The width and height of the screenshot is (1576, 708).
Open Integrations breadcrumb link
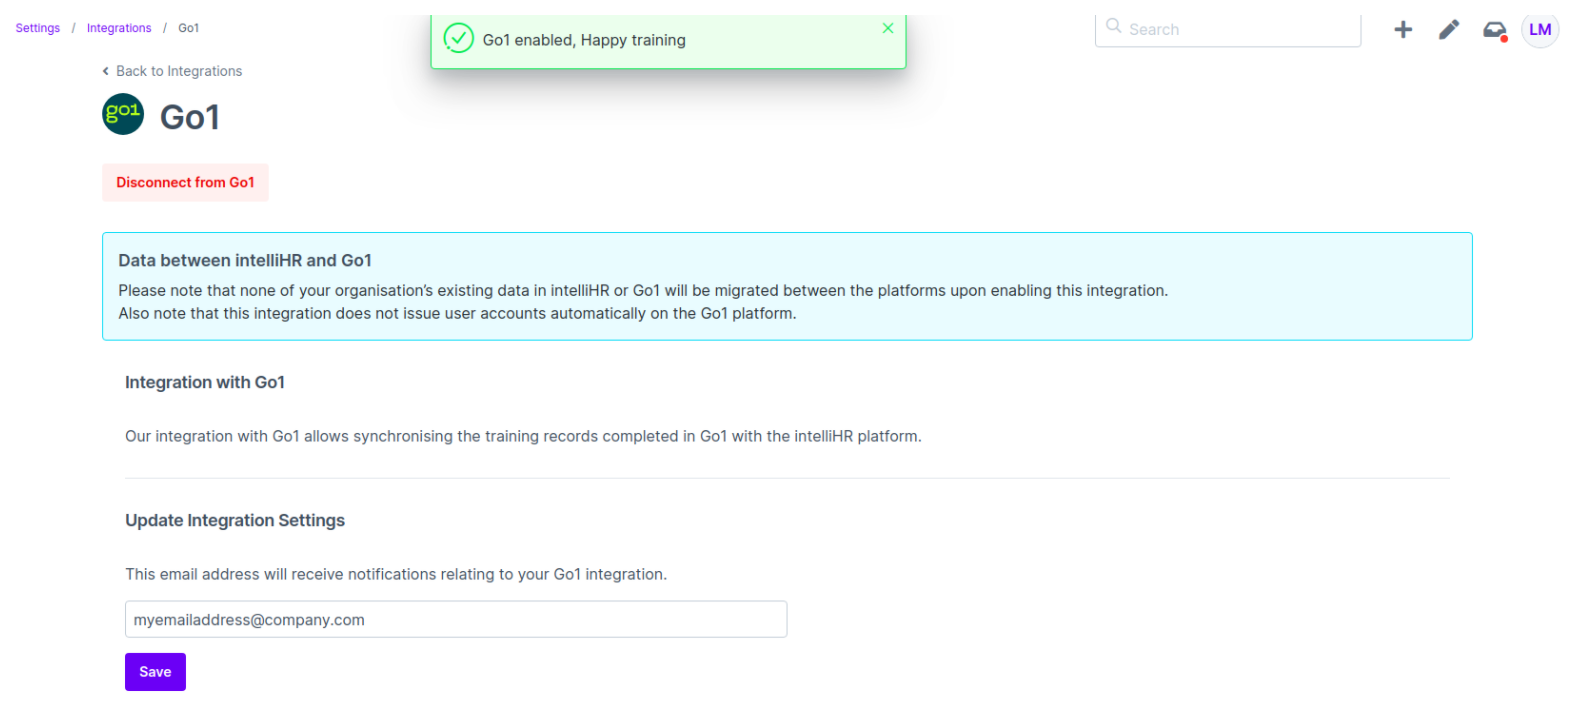119,28
